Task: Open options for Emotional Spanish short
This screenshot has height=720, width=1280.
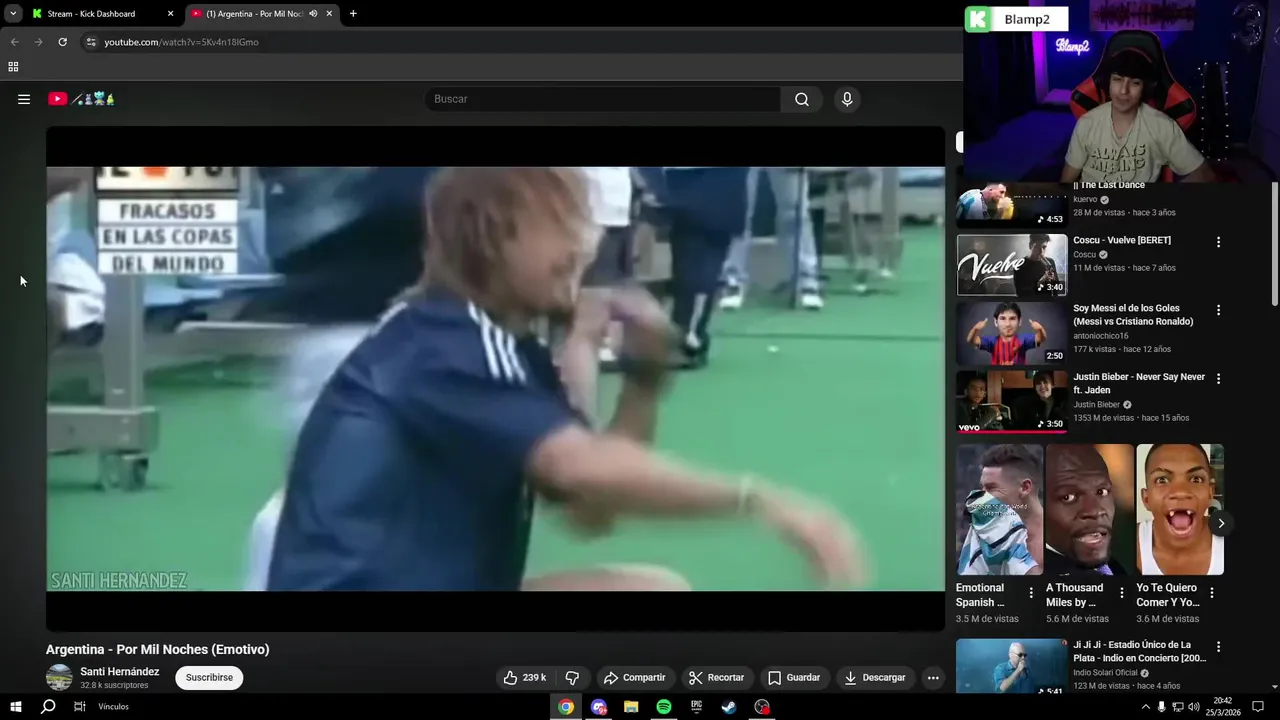Action: tap(1031, 593)
